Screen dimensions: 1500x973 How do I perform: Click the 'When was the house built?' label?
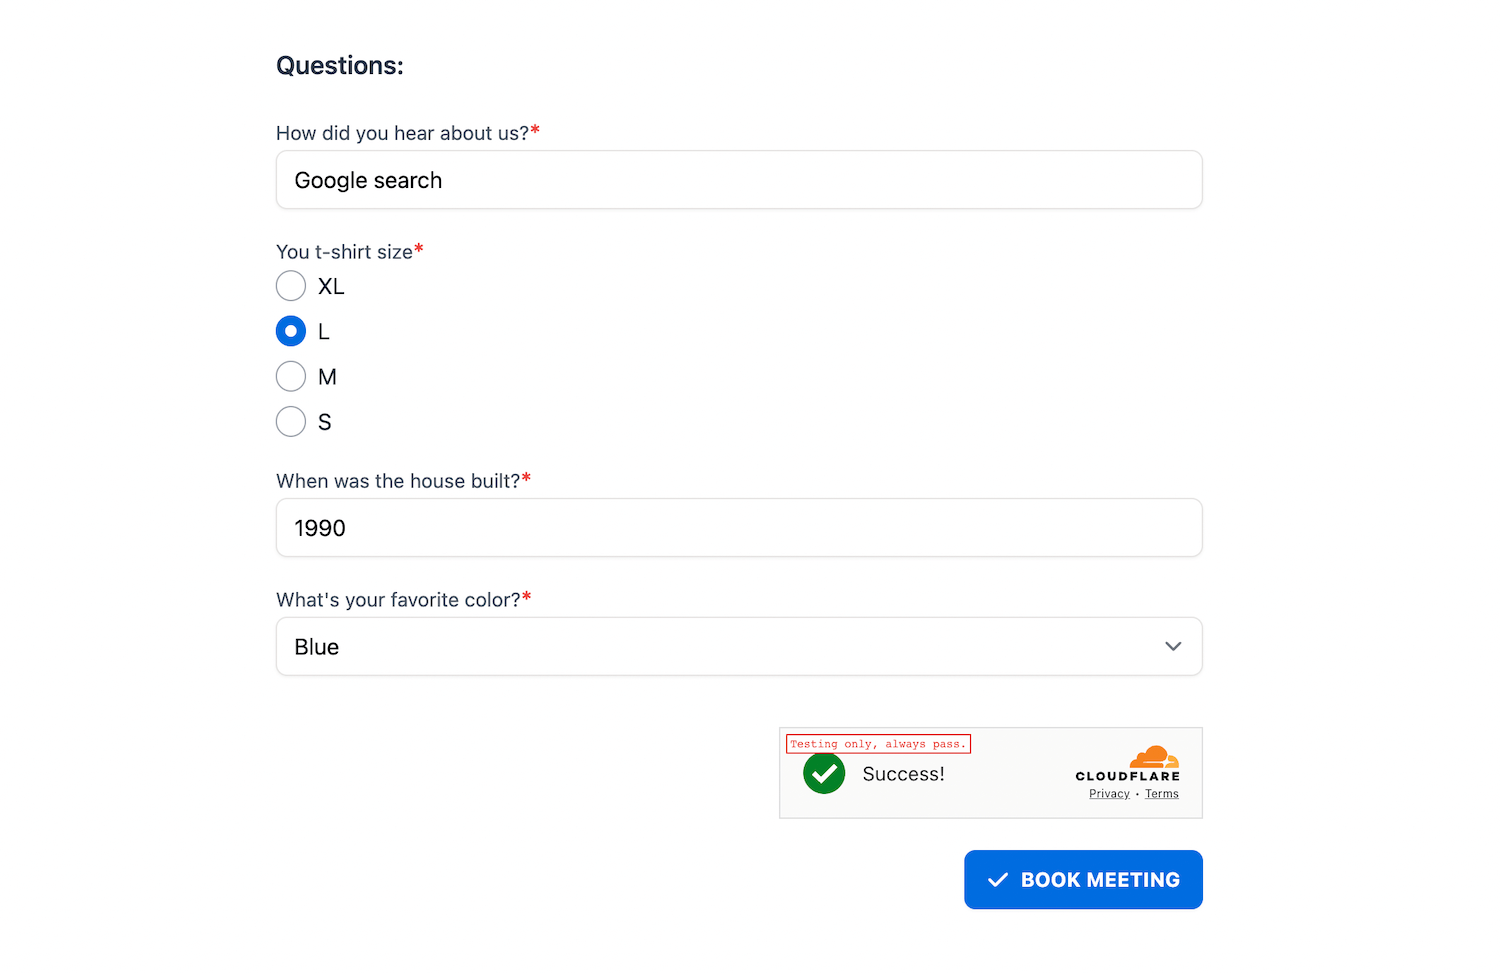[x=398, y=481]
